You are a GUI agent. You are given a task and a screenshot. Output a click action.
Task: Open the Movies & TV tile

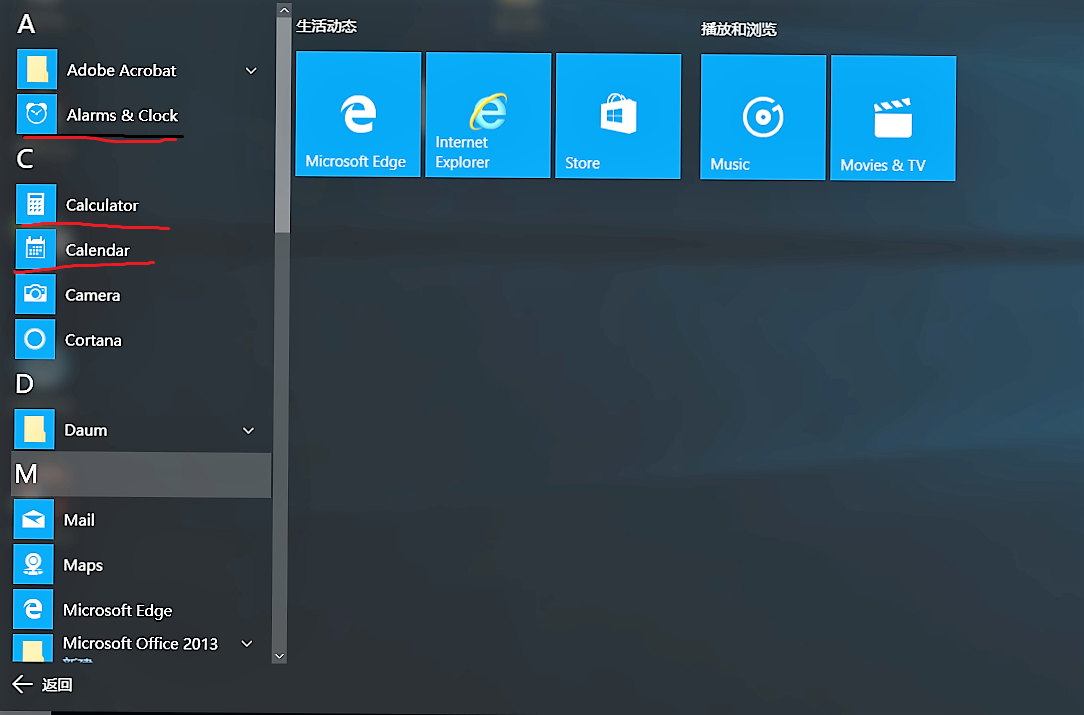coord(893,118)
